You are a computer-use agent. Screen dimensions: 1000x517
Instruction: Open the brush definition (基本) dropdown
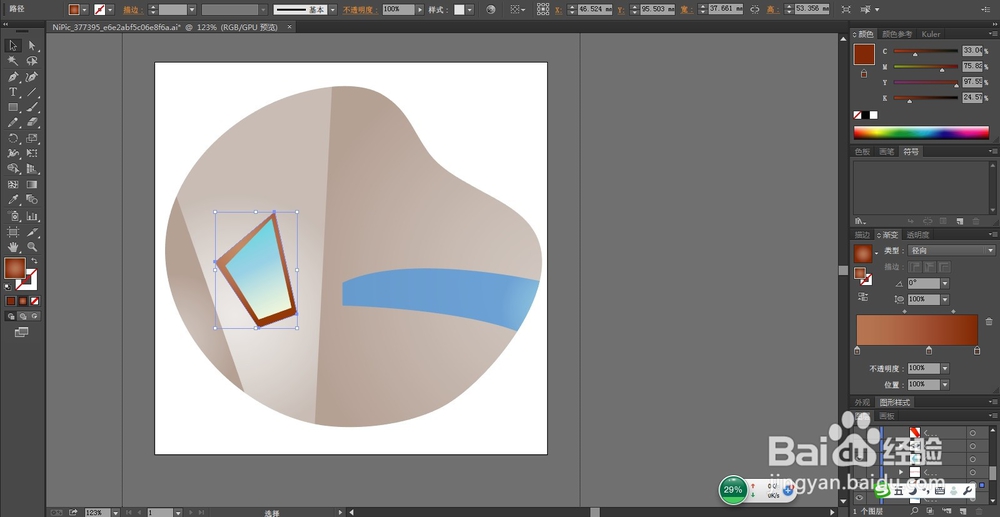333,10
